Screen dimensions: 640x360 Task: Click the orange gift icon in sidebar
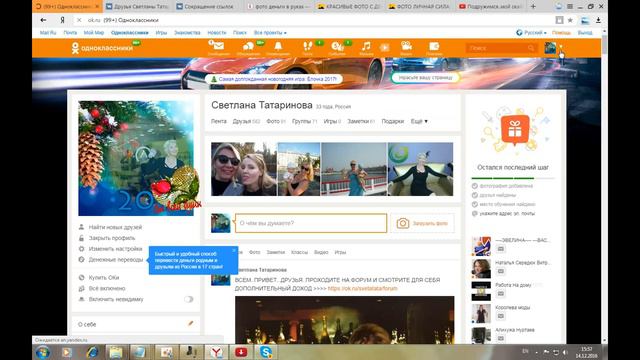coord(515,130)
